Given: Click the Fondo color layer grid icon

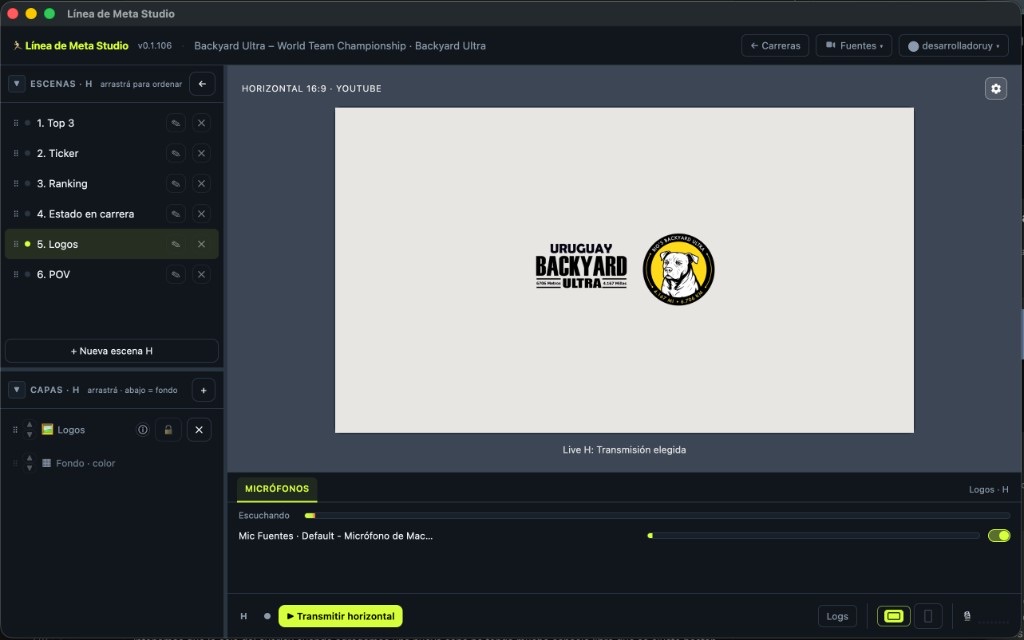Looking at the screenshot, I should pyautogui.click(x=46, y=463).
